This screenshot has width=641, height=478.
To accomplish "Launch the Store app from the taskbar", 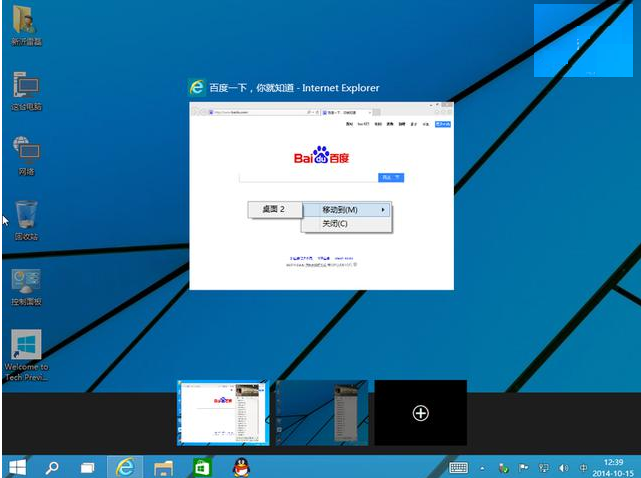I will [202, 467].
